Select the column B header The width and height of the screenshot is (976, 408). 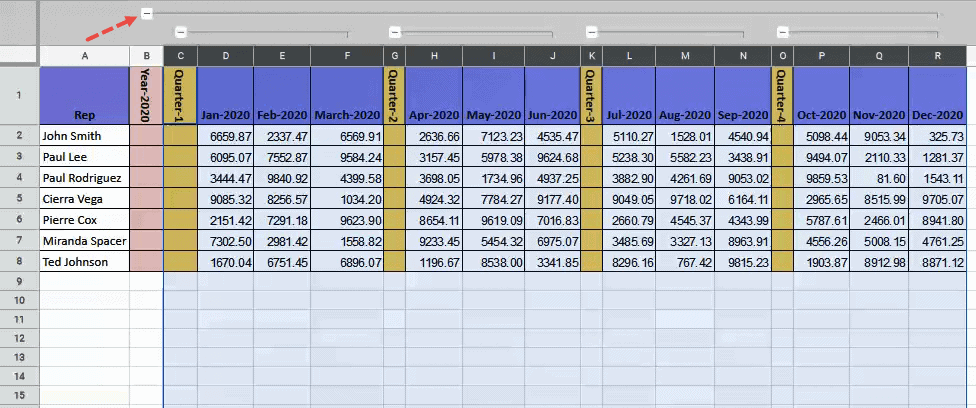pos(146,56)
